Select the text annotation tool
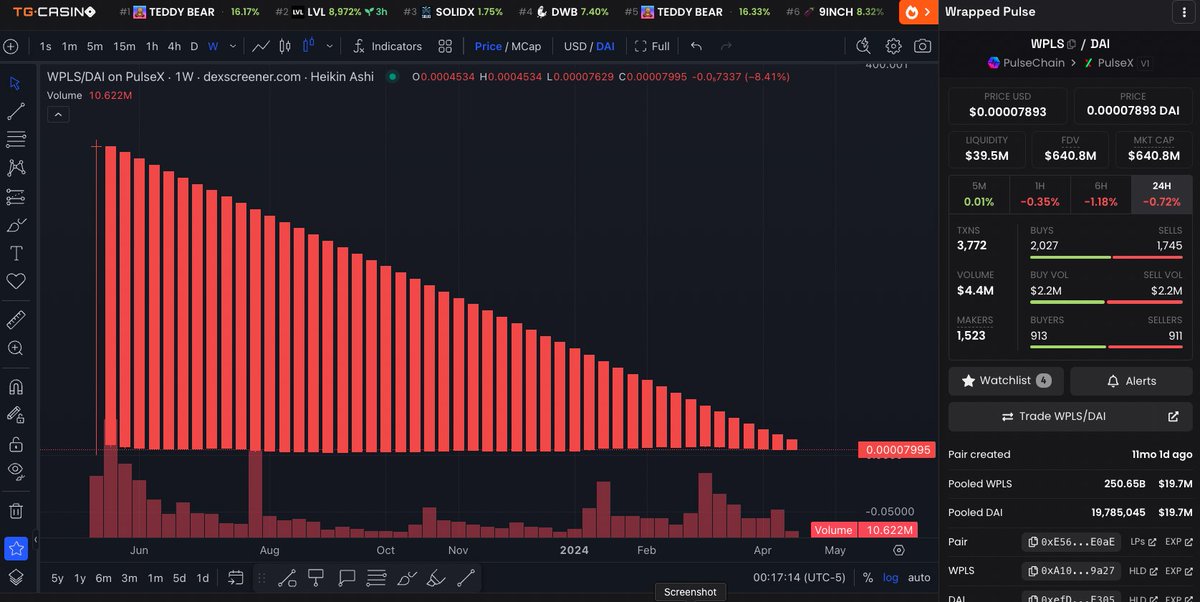Screen dimensions: 1200x602 (x=14, y=253)
